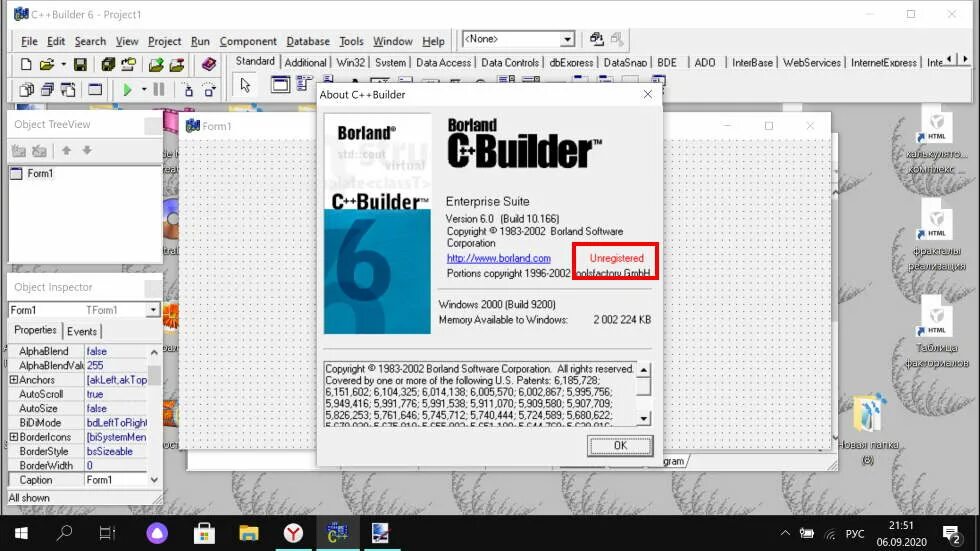
Task: Open the Yandex Browser taskbar icon
Action: 293,533
